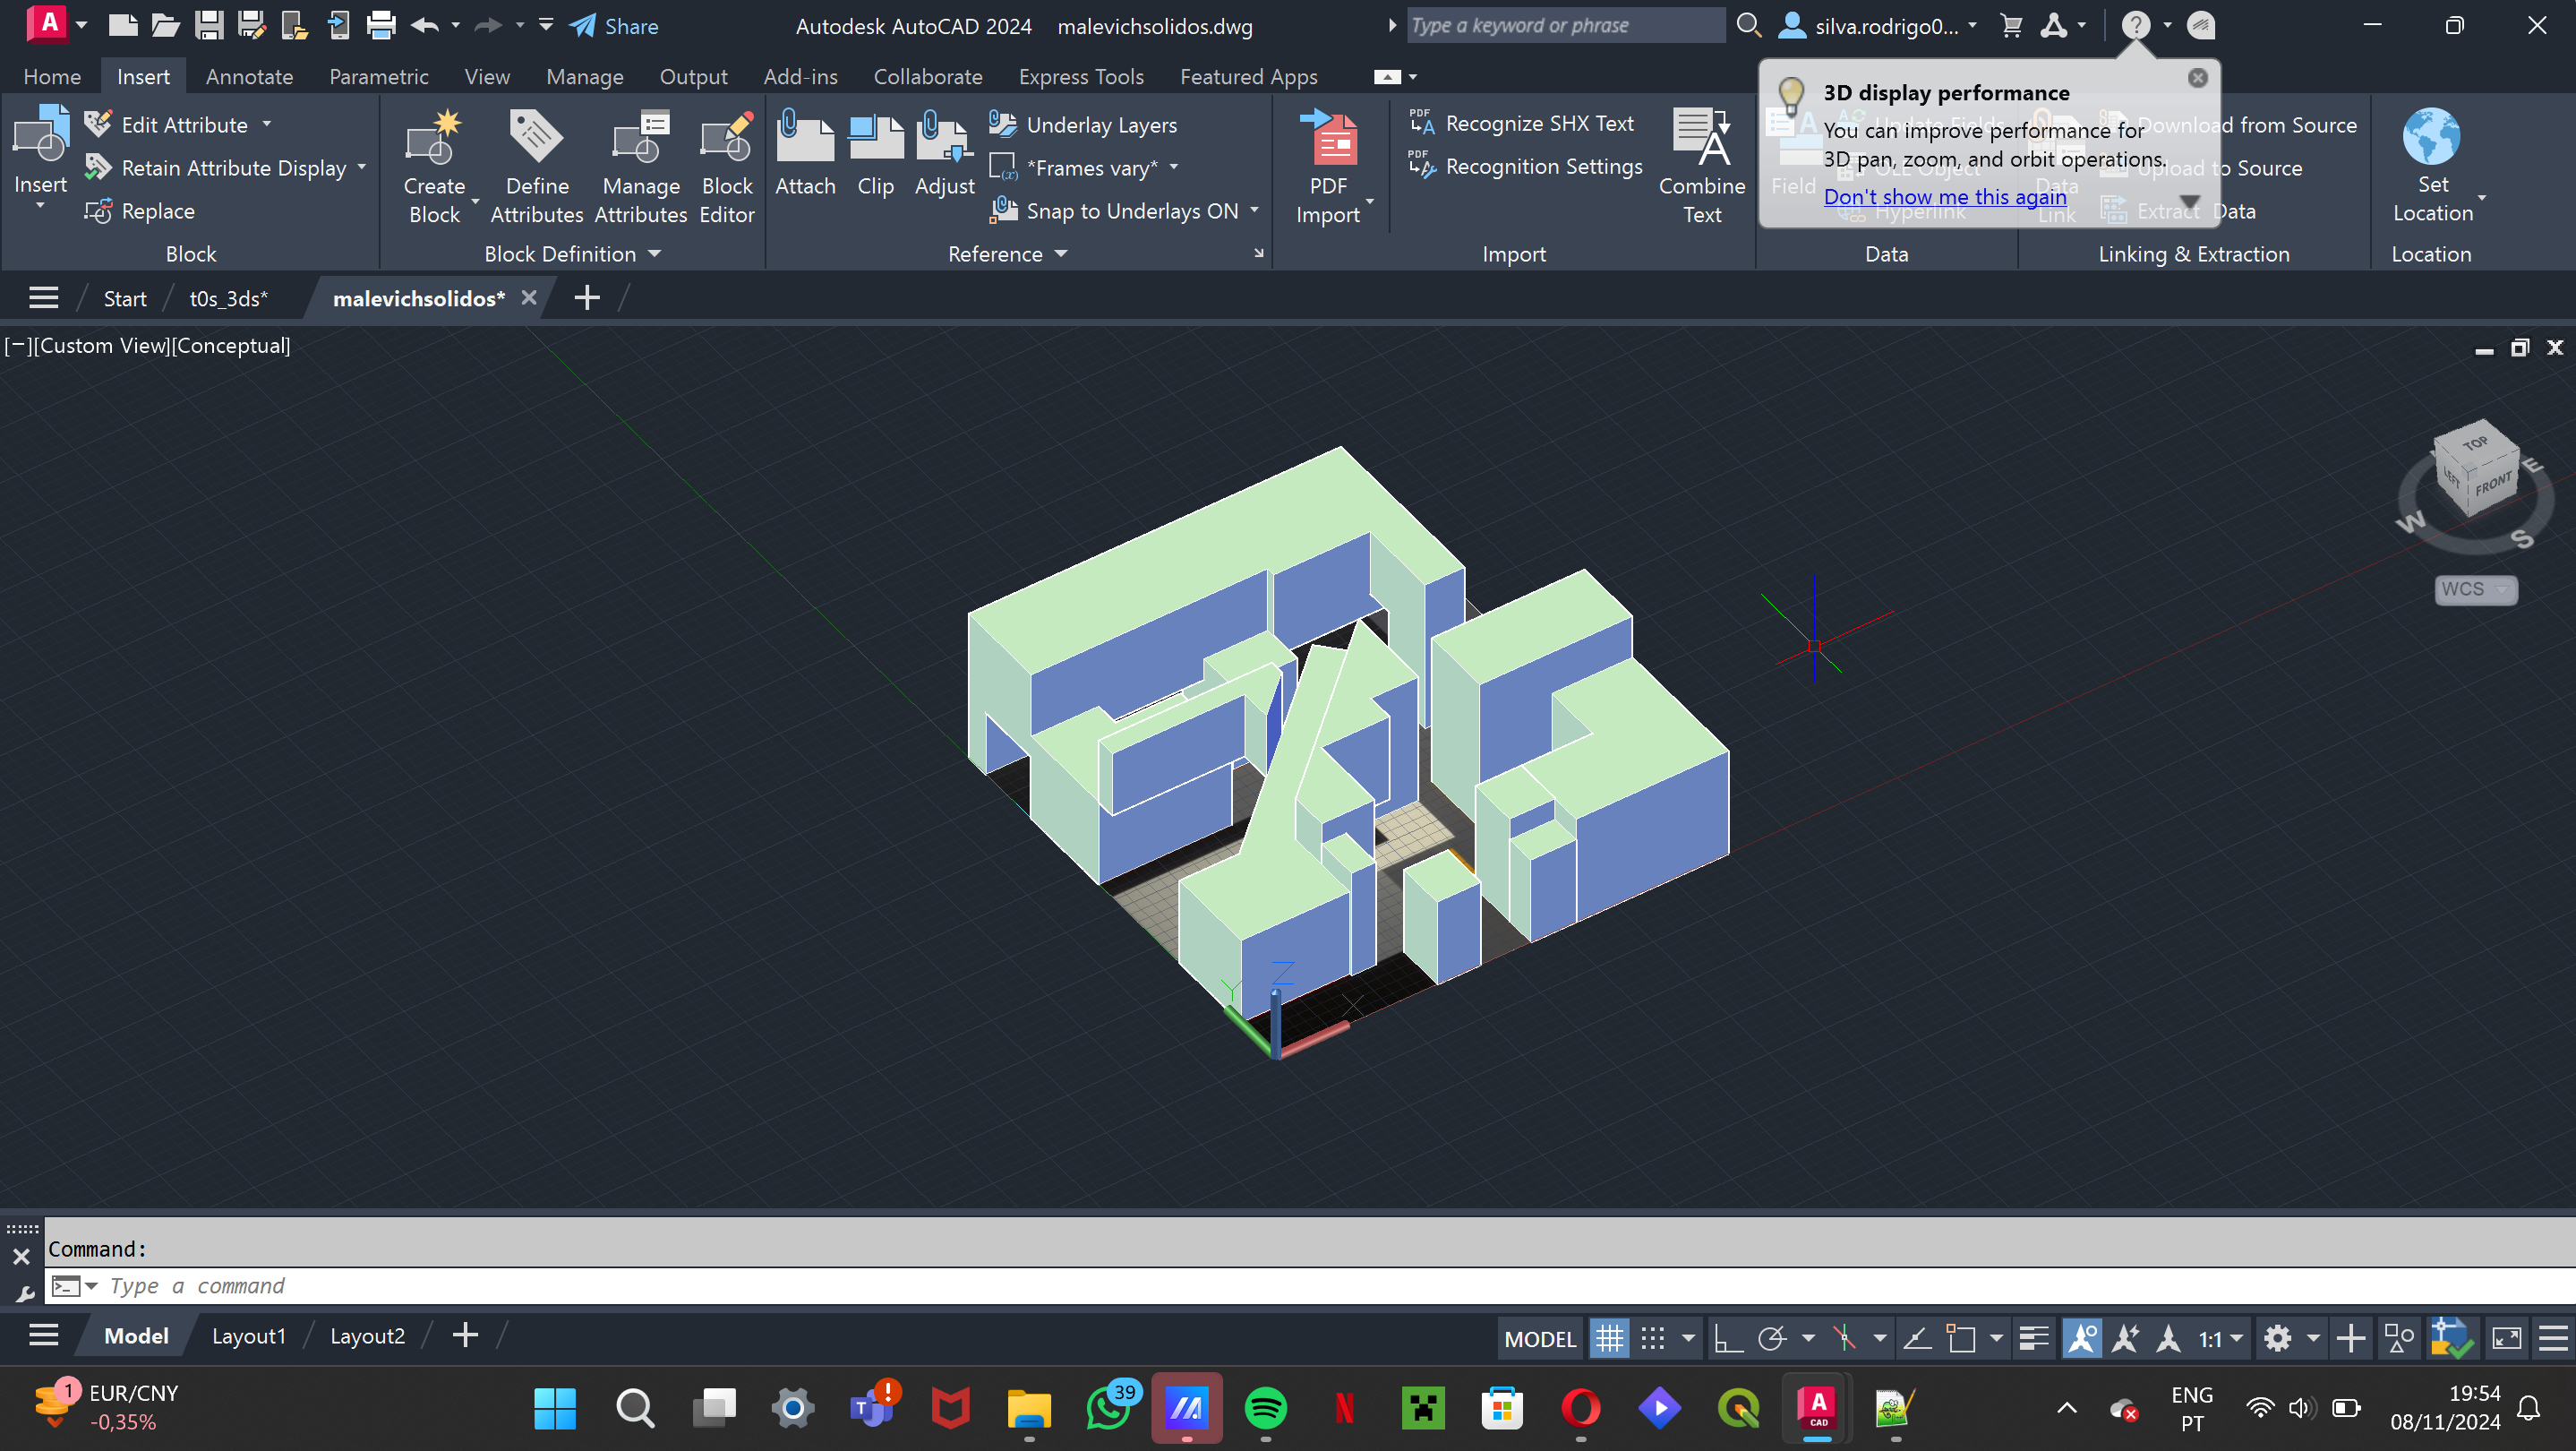
Task: Toggle object snap tracking in status bar
Action: click(x=1917, y=1338)
